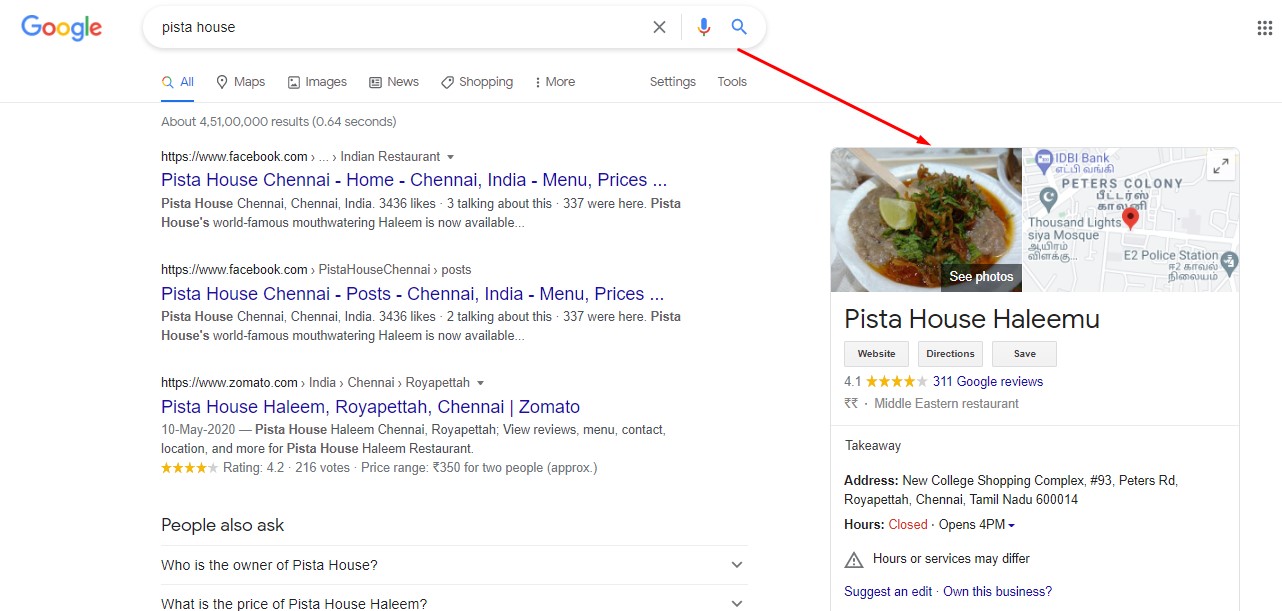This screenshot has width=1282, height=611.
Task: Open the map thumbnail in knowledge panel
Action: [1131, 220]
